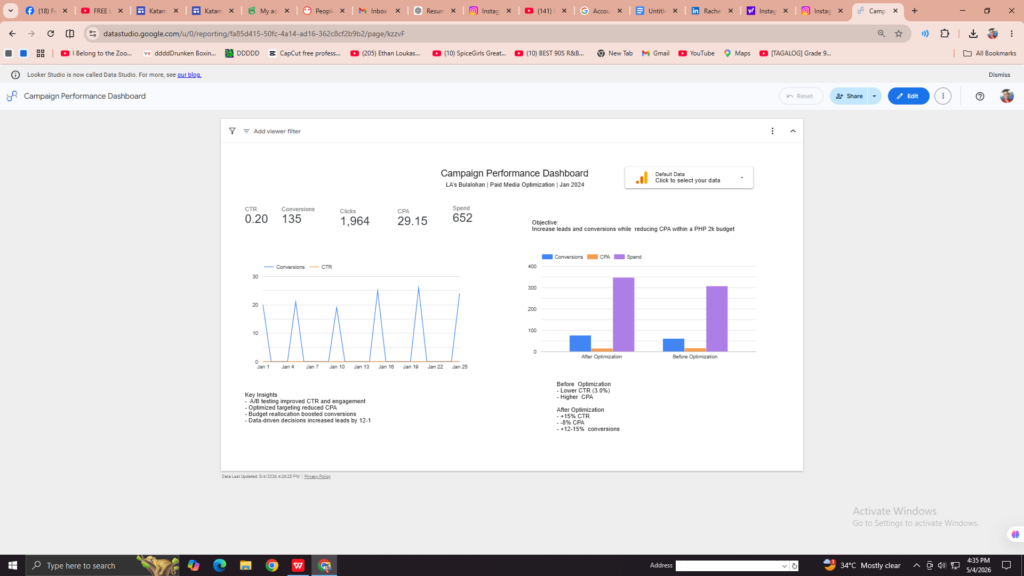Open the Default Data selector dropdown
This screenshot has width=1024, height=576.
(x=688, y=178)
